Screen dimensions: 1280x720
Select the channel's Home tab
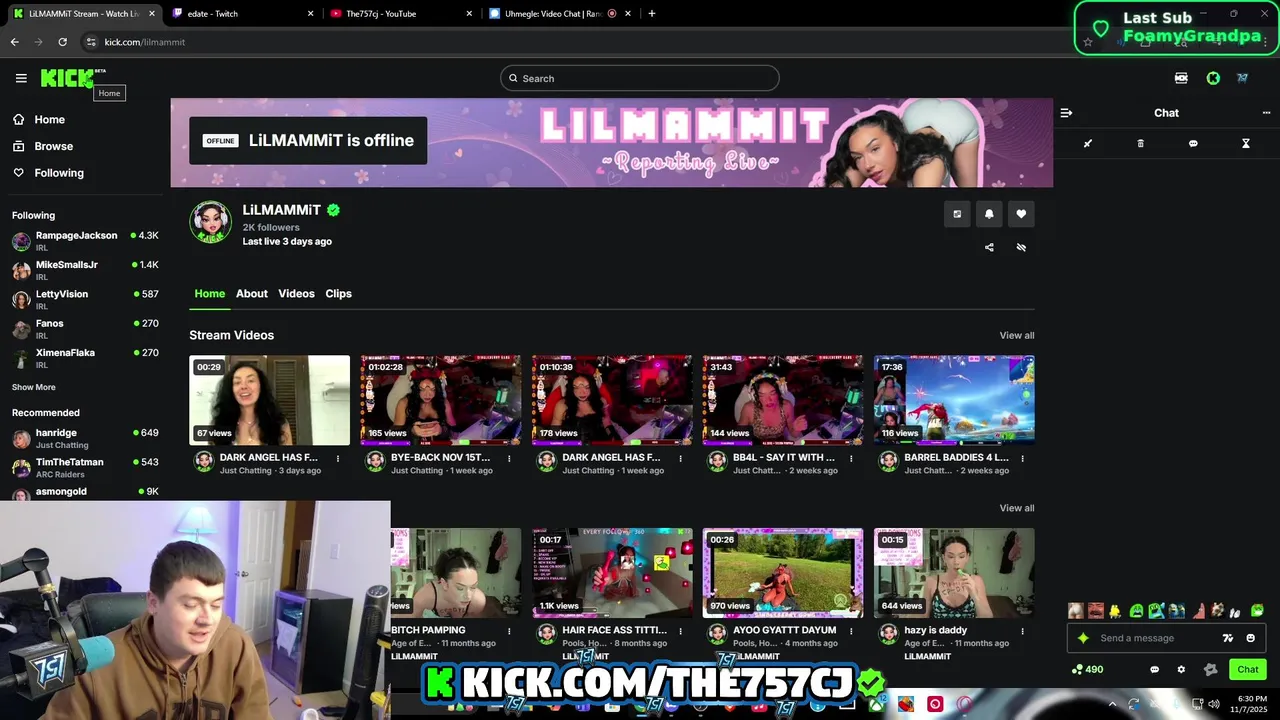tap(210, 294)
